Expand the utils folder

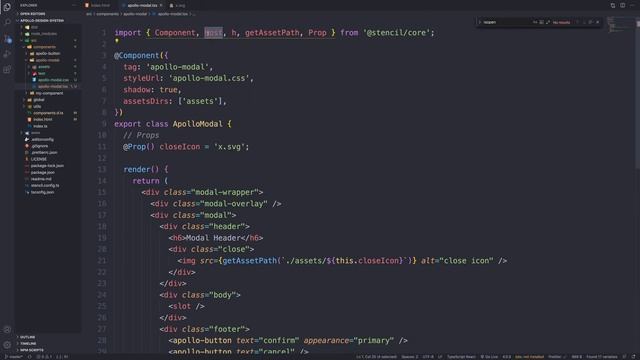[x=37, y=106]
